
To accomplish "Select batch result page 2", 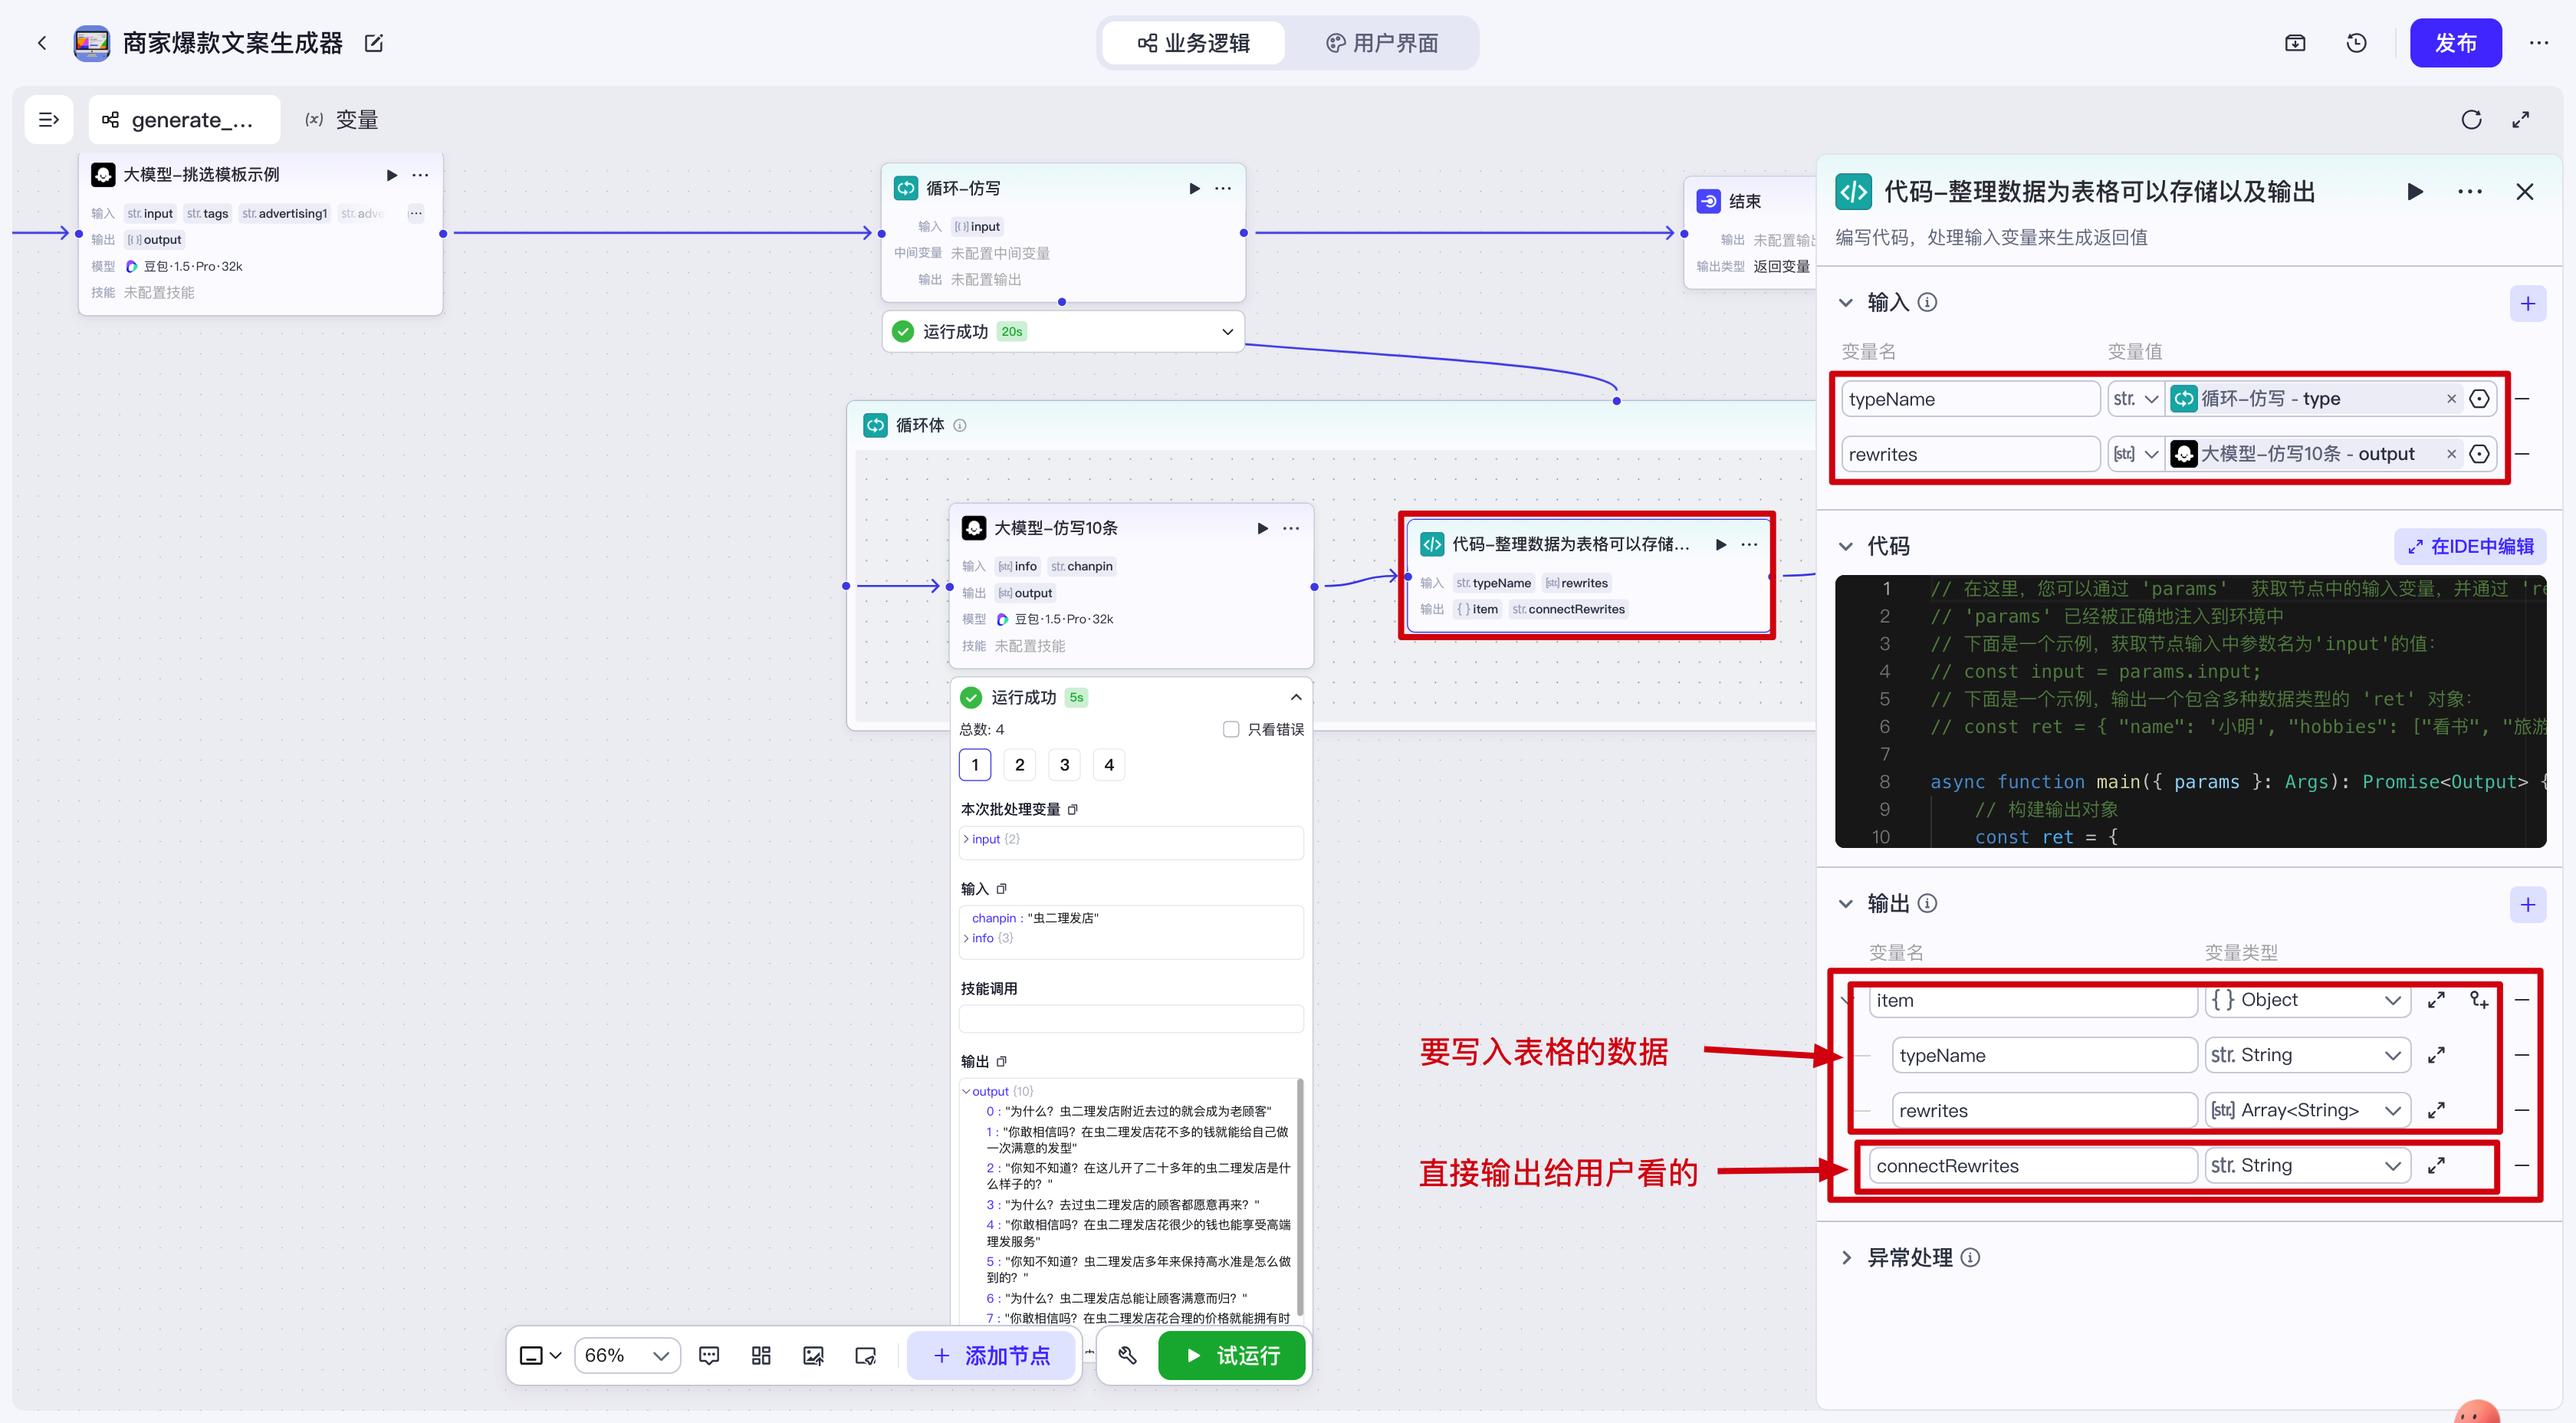I will [1019, 765].
